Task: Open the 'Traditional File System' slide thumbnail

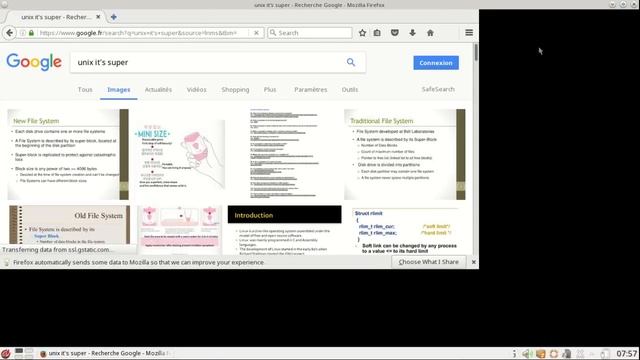Action: 404,154
